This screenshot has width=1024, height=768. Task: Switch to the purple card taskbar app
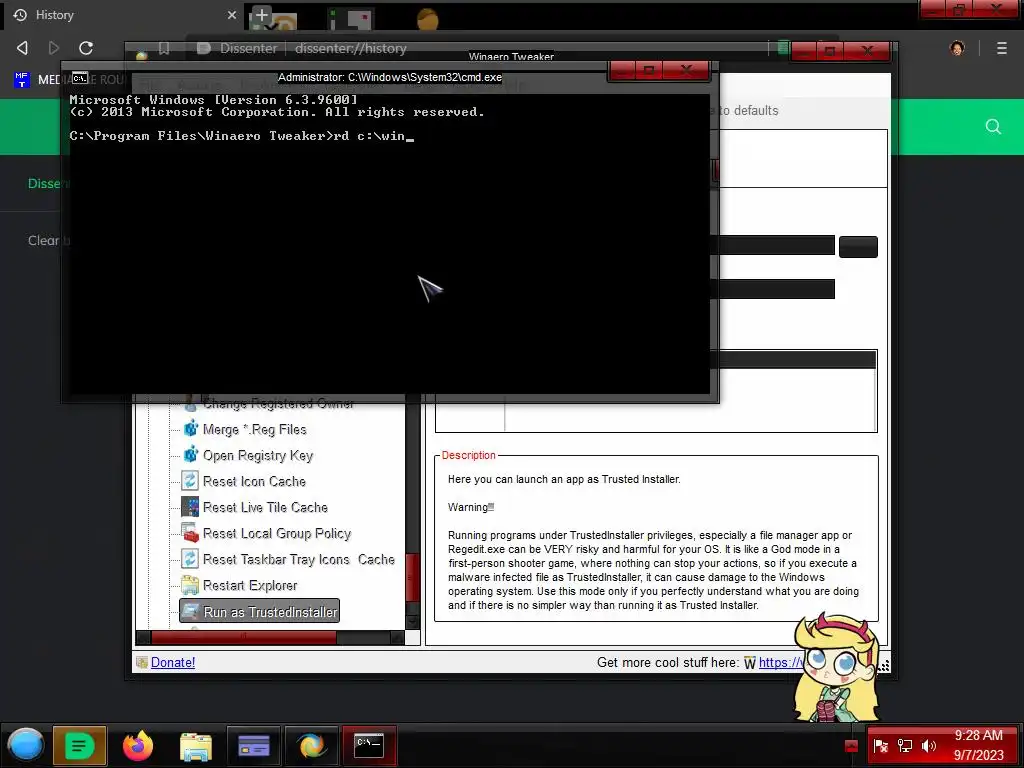click(x=253, y=745)
